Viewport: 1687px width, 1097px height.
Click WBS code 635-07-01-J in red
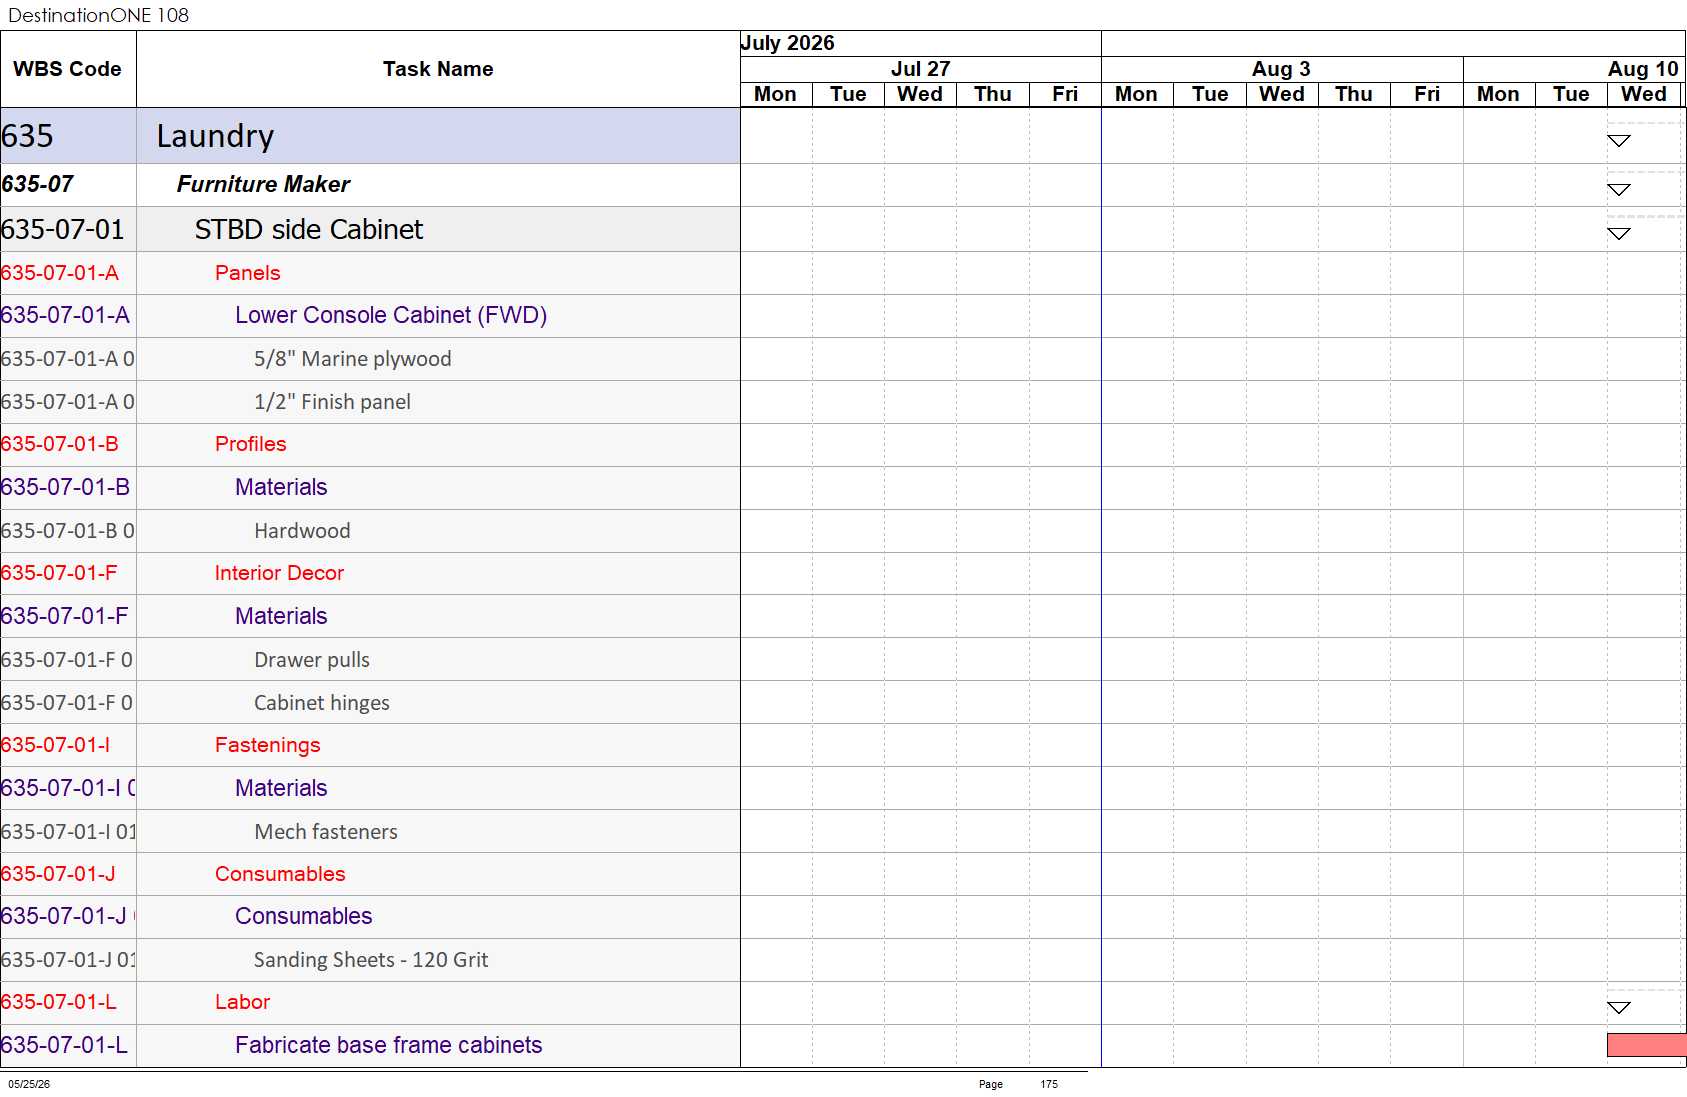(58, 874)
